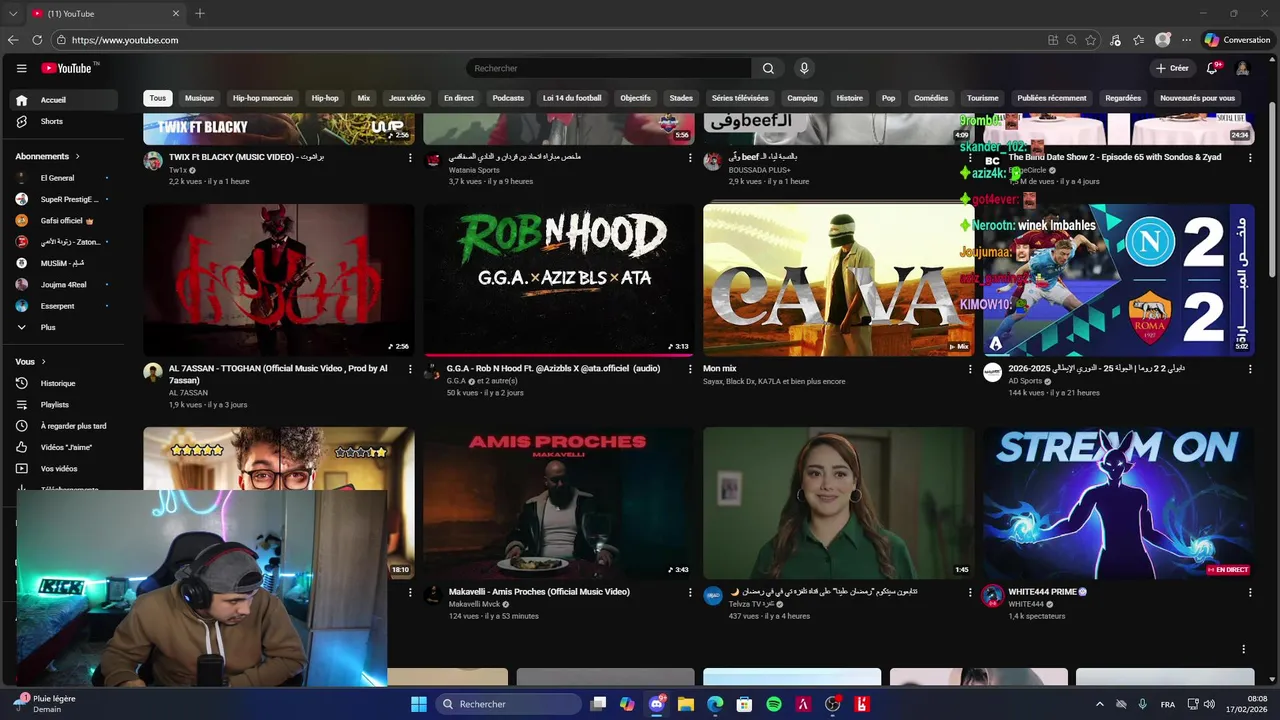
Task: Expand the Vous section
Action: pos(31,362)
